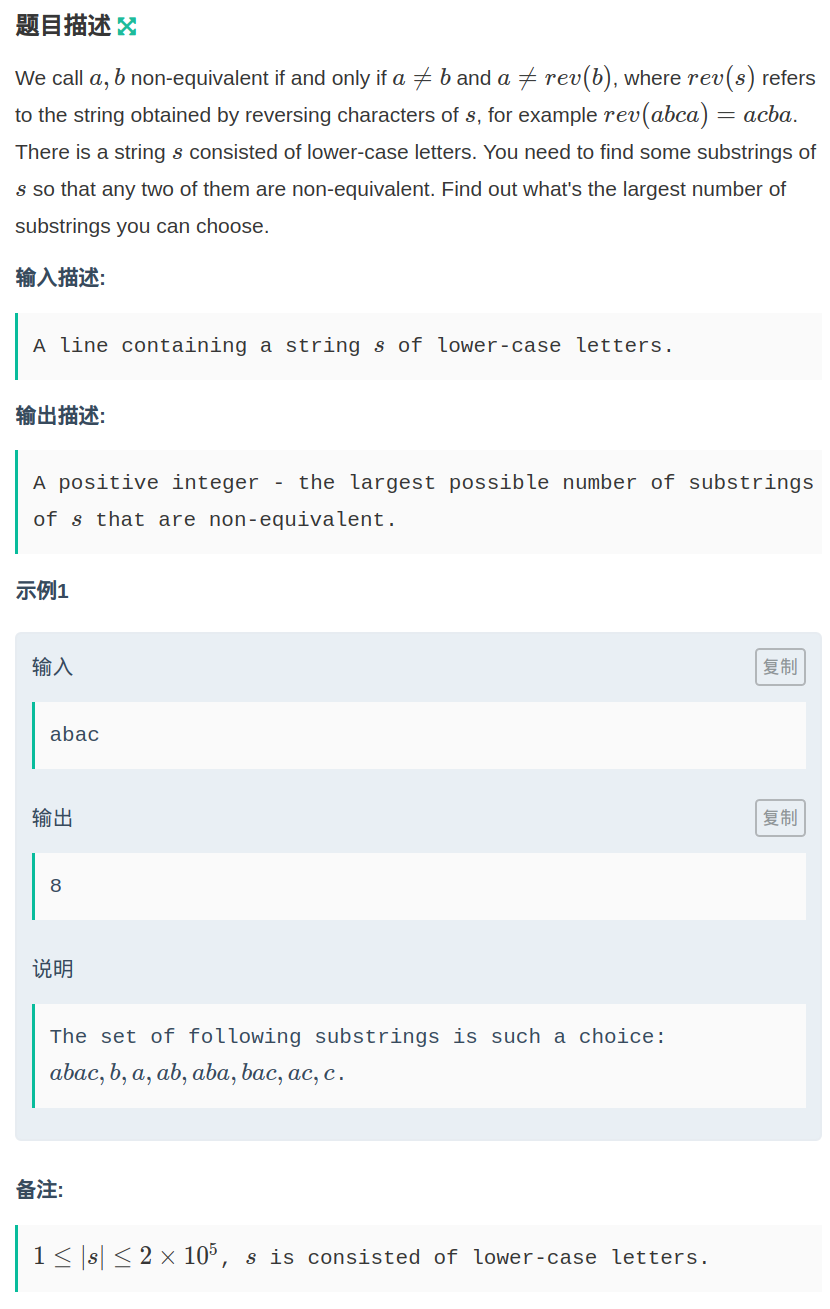The width and height of the screenshot is (830, 1309).
Task: Click the rev(abca) = acba example formula
Action: click(699, 115)
